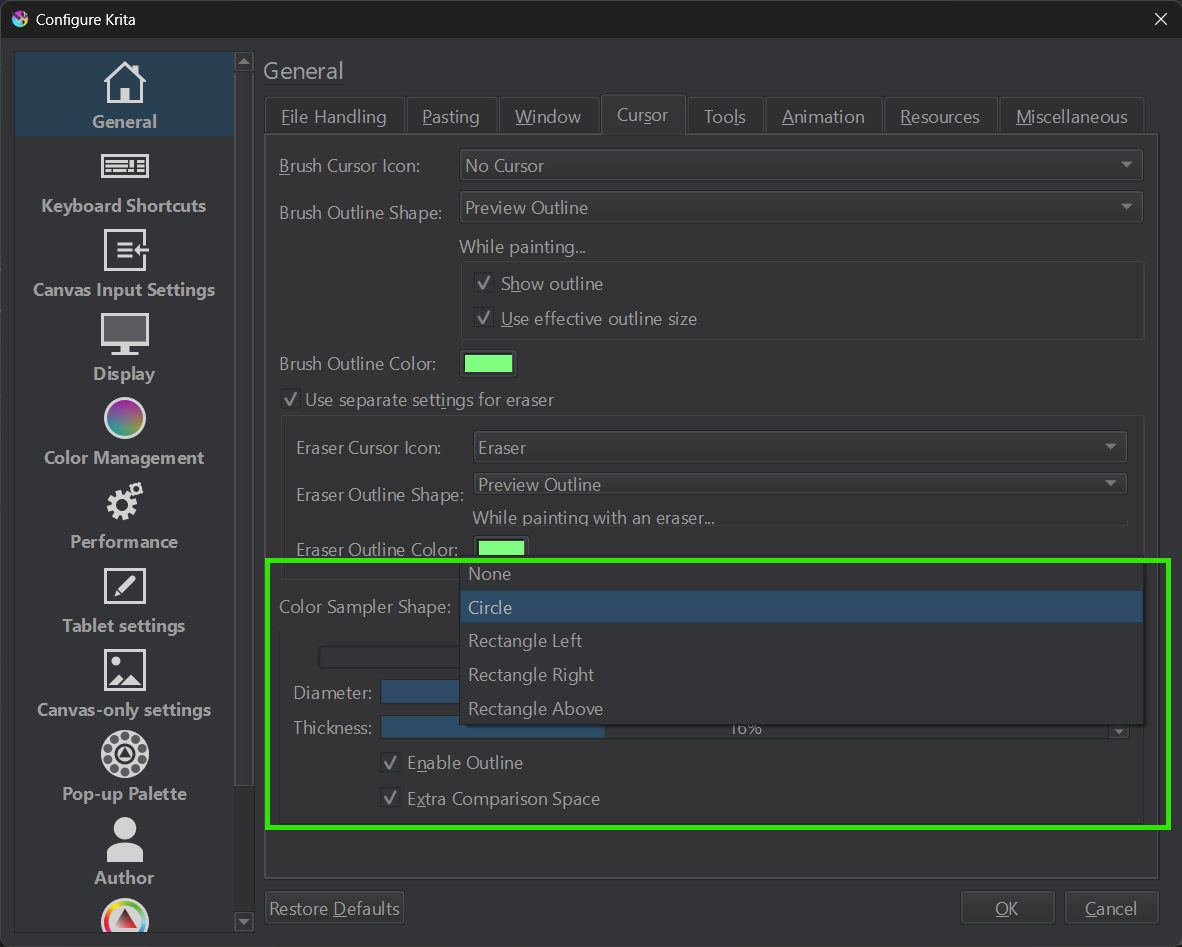
Task: Click the Restore Defaults button
Action: (x=334, y=909)
